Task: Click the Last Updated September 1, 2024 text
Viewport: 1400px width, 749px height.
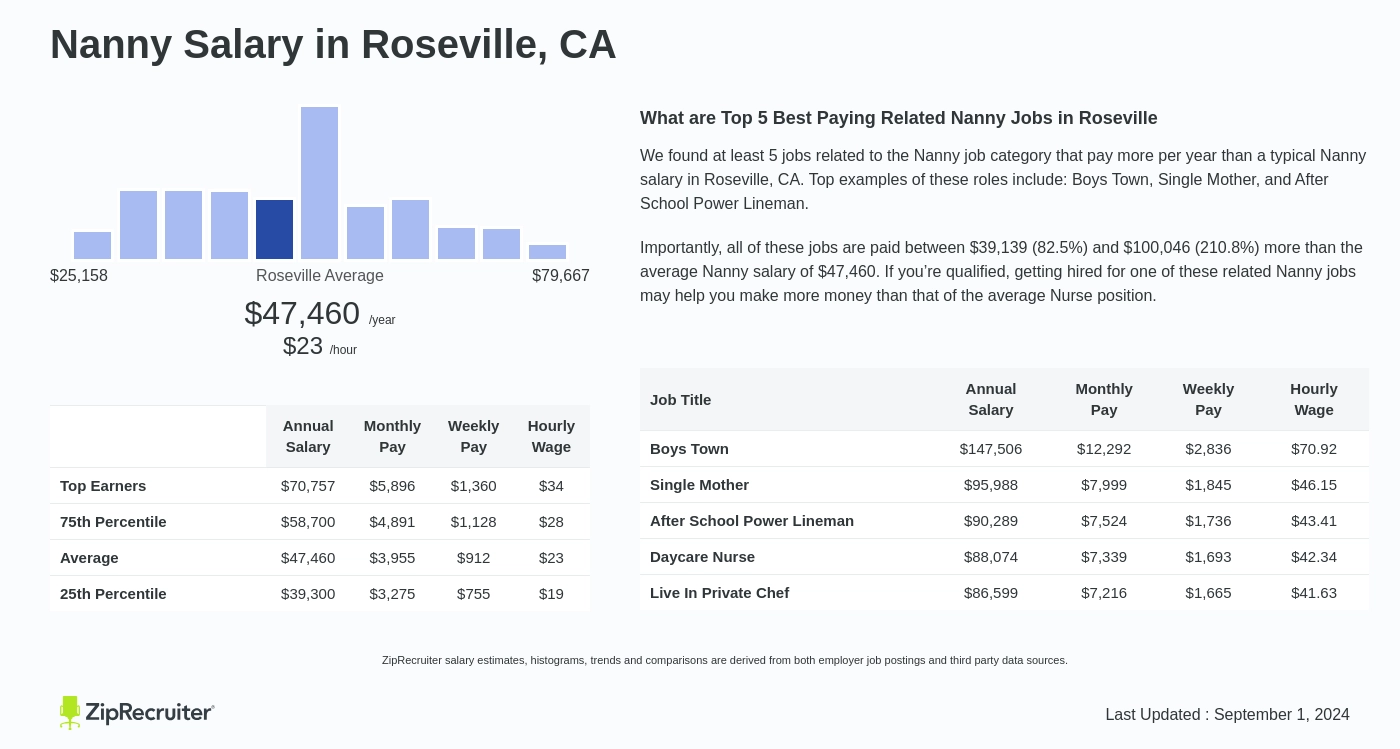Action: (1227, 715)
